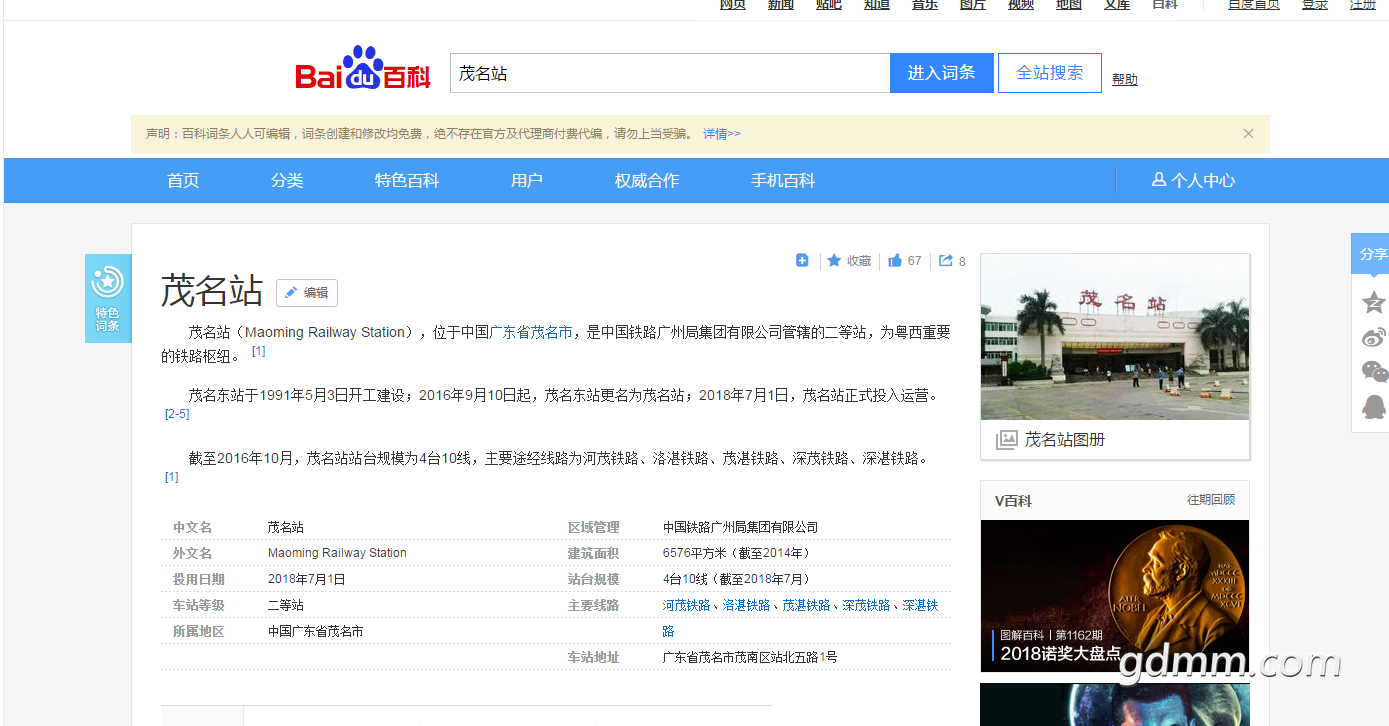Go to the 首页 tab
This screenshot has width=1389, height=726.
(x=183, y=181)
